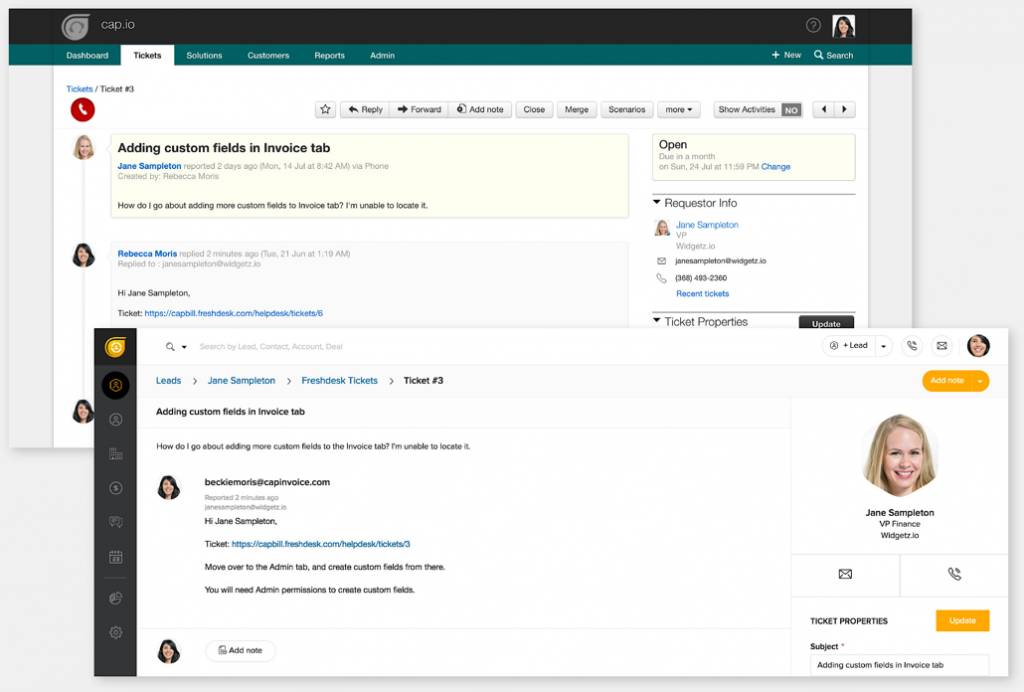This screenshot has height=692, width=1024.
Task: Edit the Subject input field
Action: pyautogui.click(x=899, y=665)
